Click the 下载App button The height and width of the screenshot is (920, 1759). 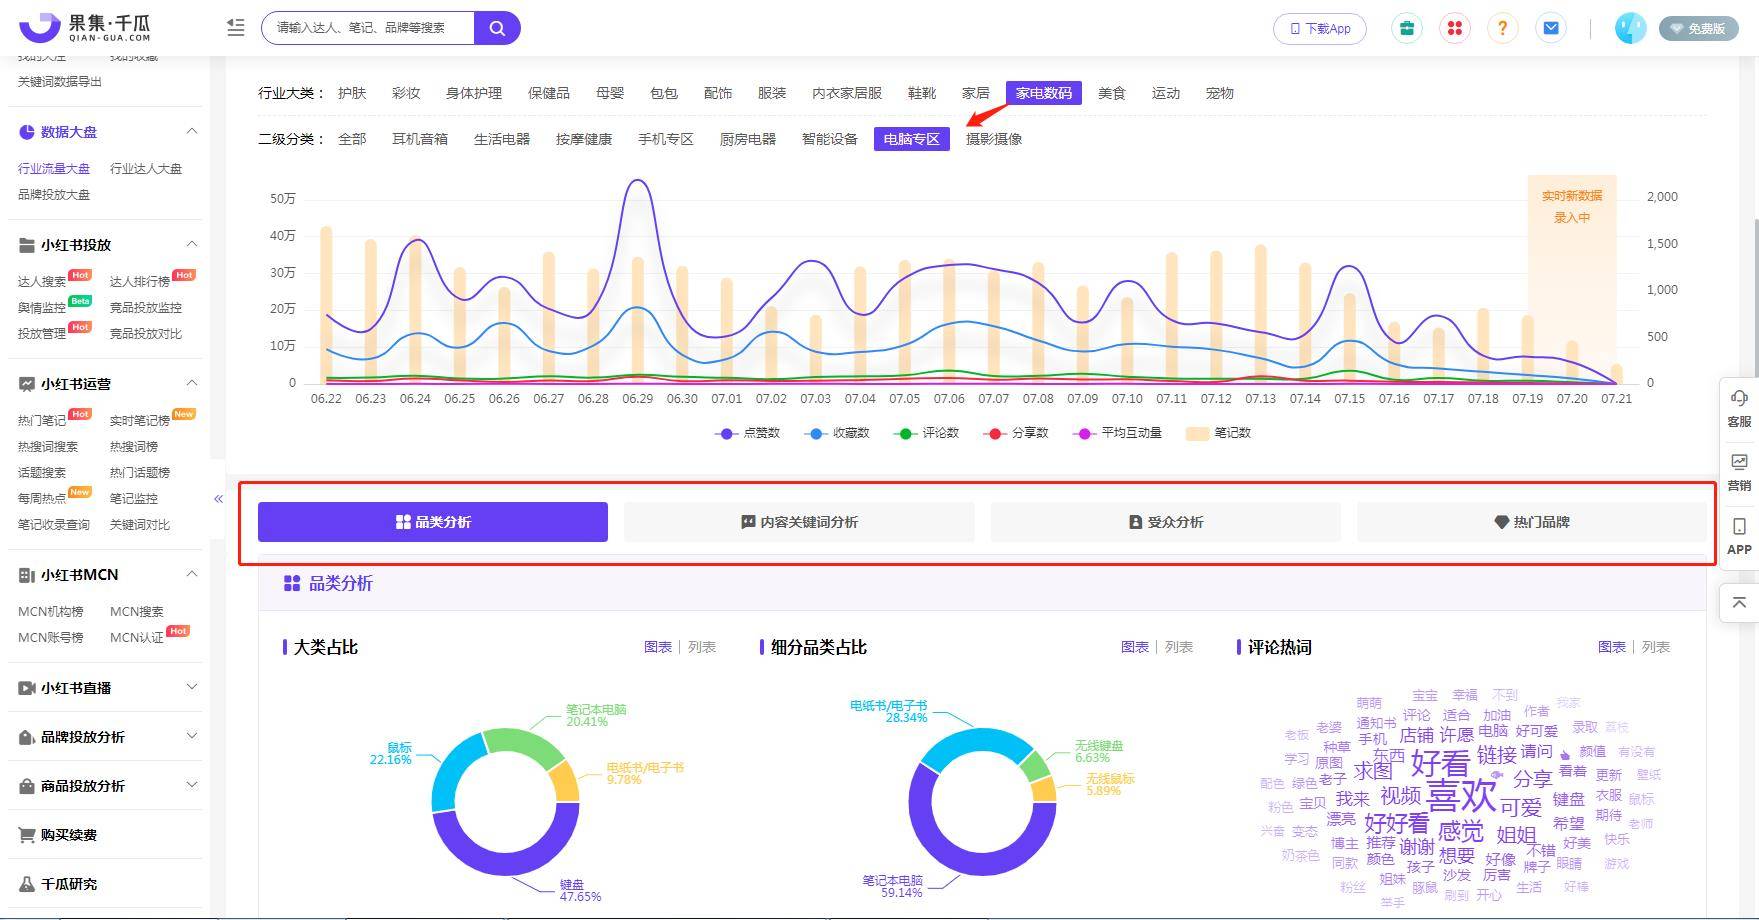(x=1319, y=28)
